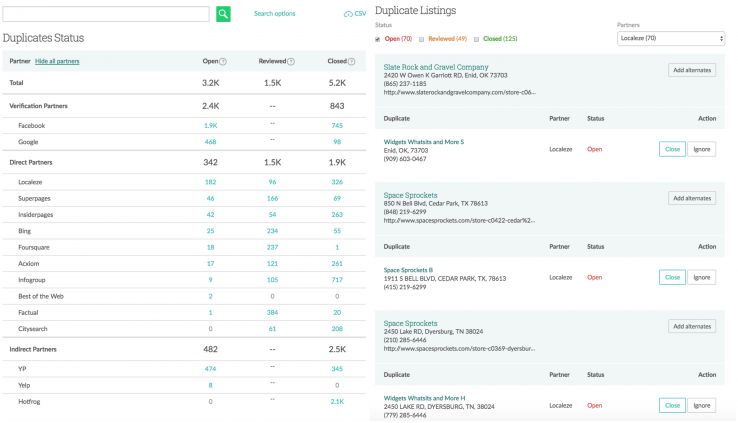
Task: Click Localeze open count 182
Action: [x=210, y=182]
